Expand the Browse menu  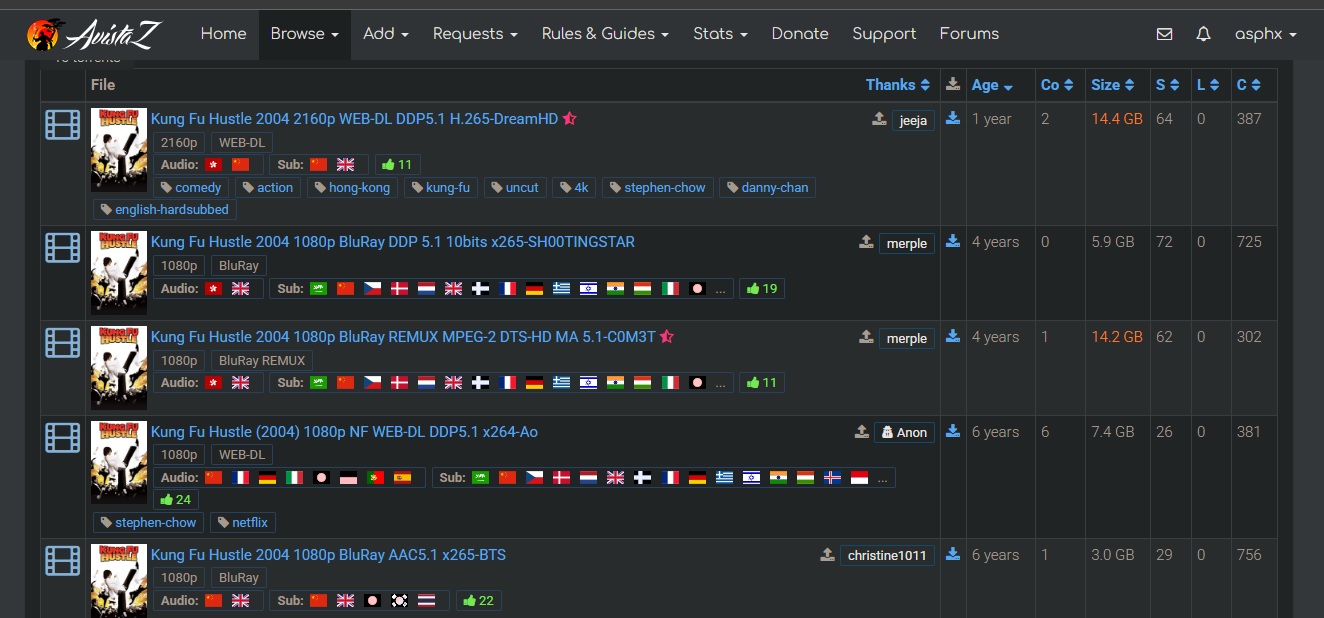pyautogui.click(x=304, y=34)
